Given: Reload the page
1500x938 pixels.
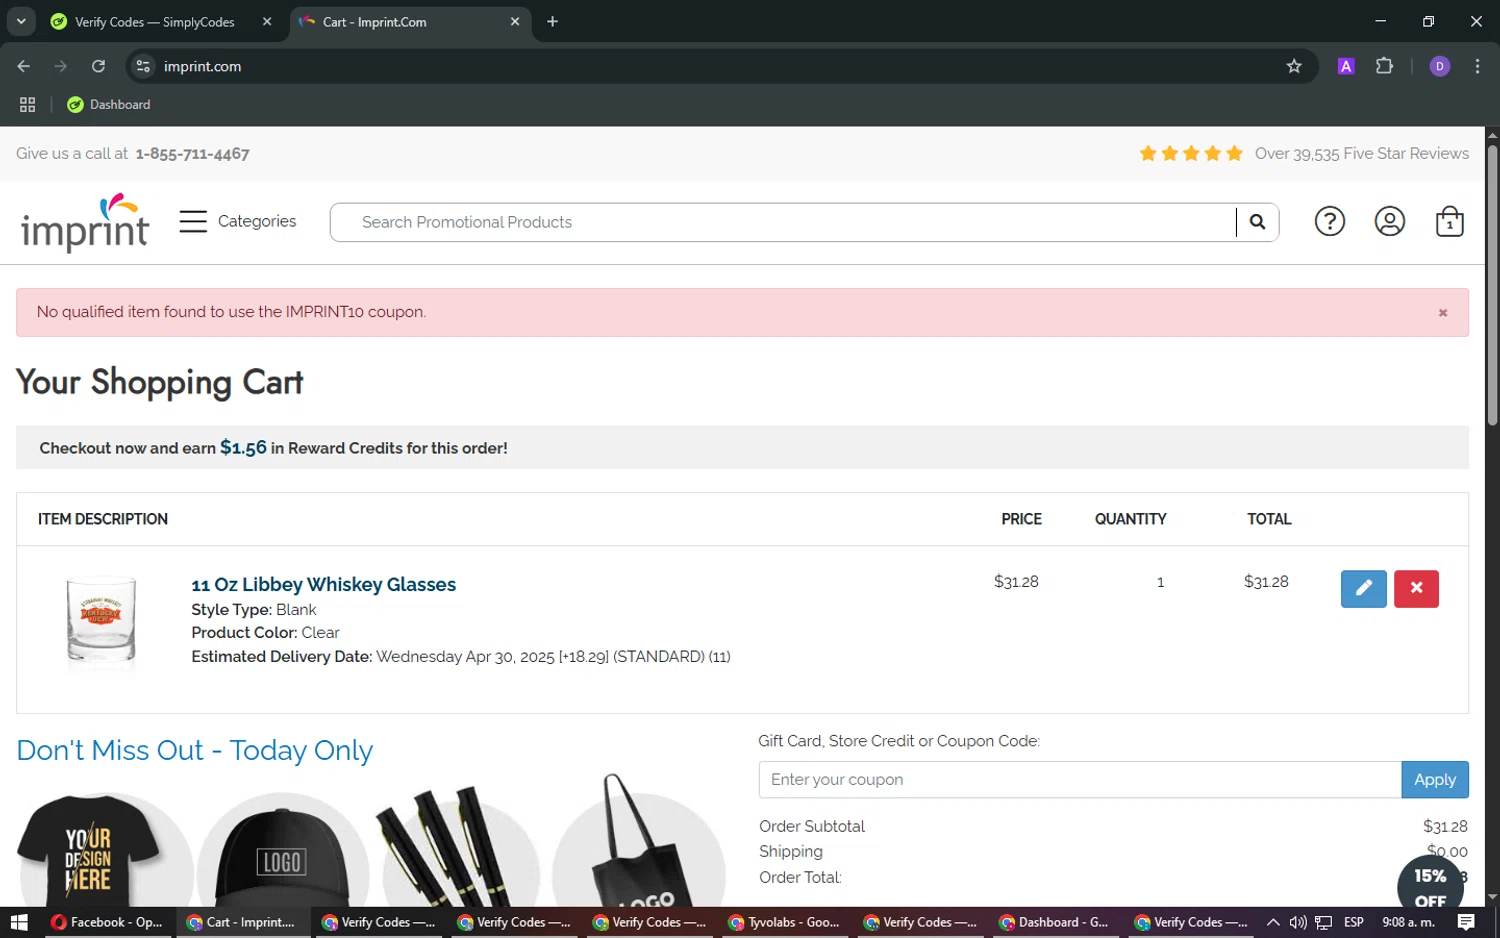Looking at the screenshot, I should 98,66.
